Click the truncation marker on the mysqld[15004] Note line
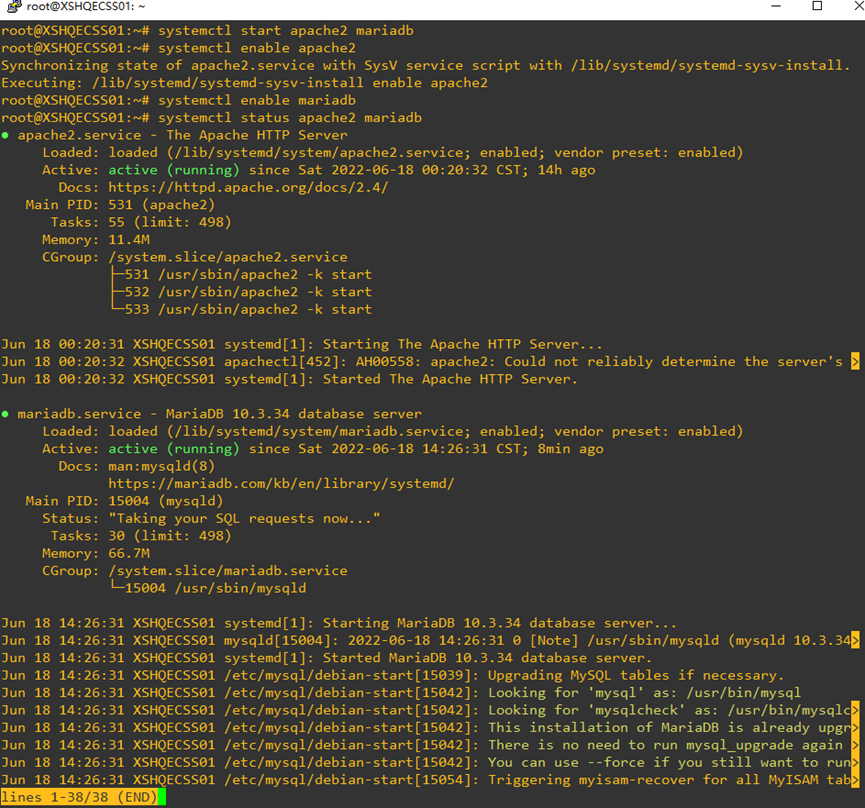 point(855,640)
